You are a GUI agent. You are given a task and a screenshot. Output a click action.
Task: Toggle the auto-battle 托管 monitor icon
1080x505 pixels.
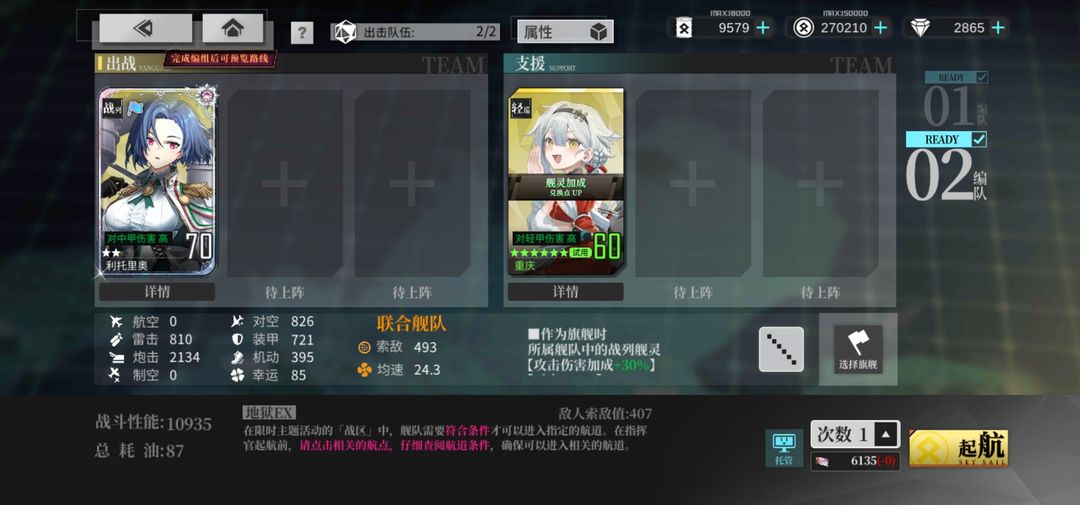pos(784,447)
